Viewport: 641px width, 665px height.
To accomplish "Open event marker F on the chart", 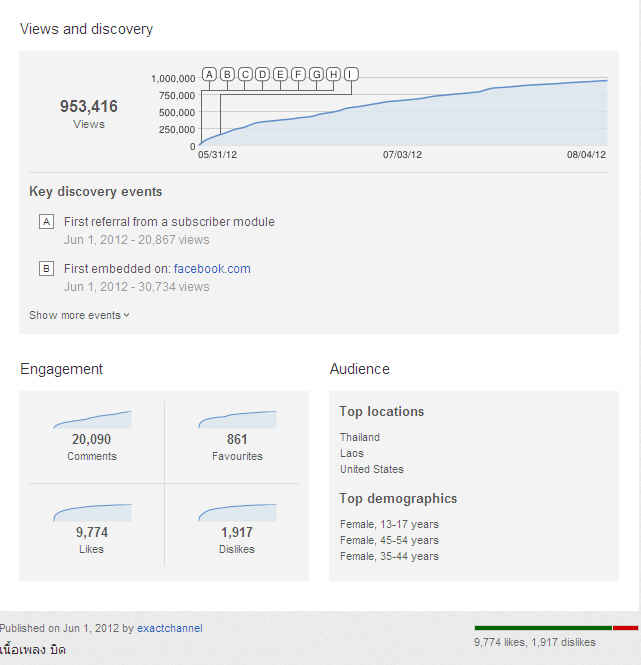I will pyautogui.click(x=298, y=74).
